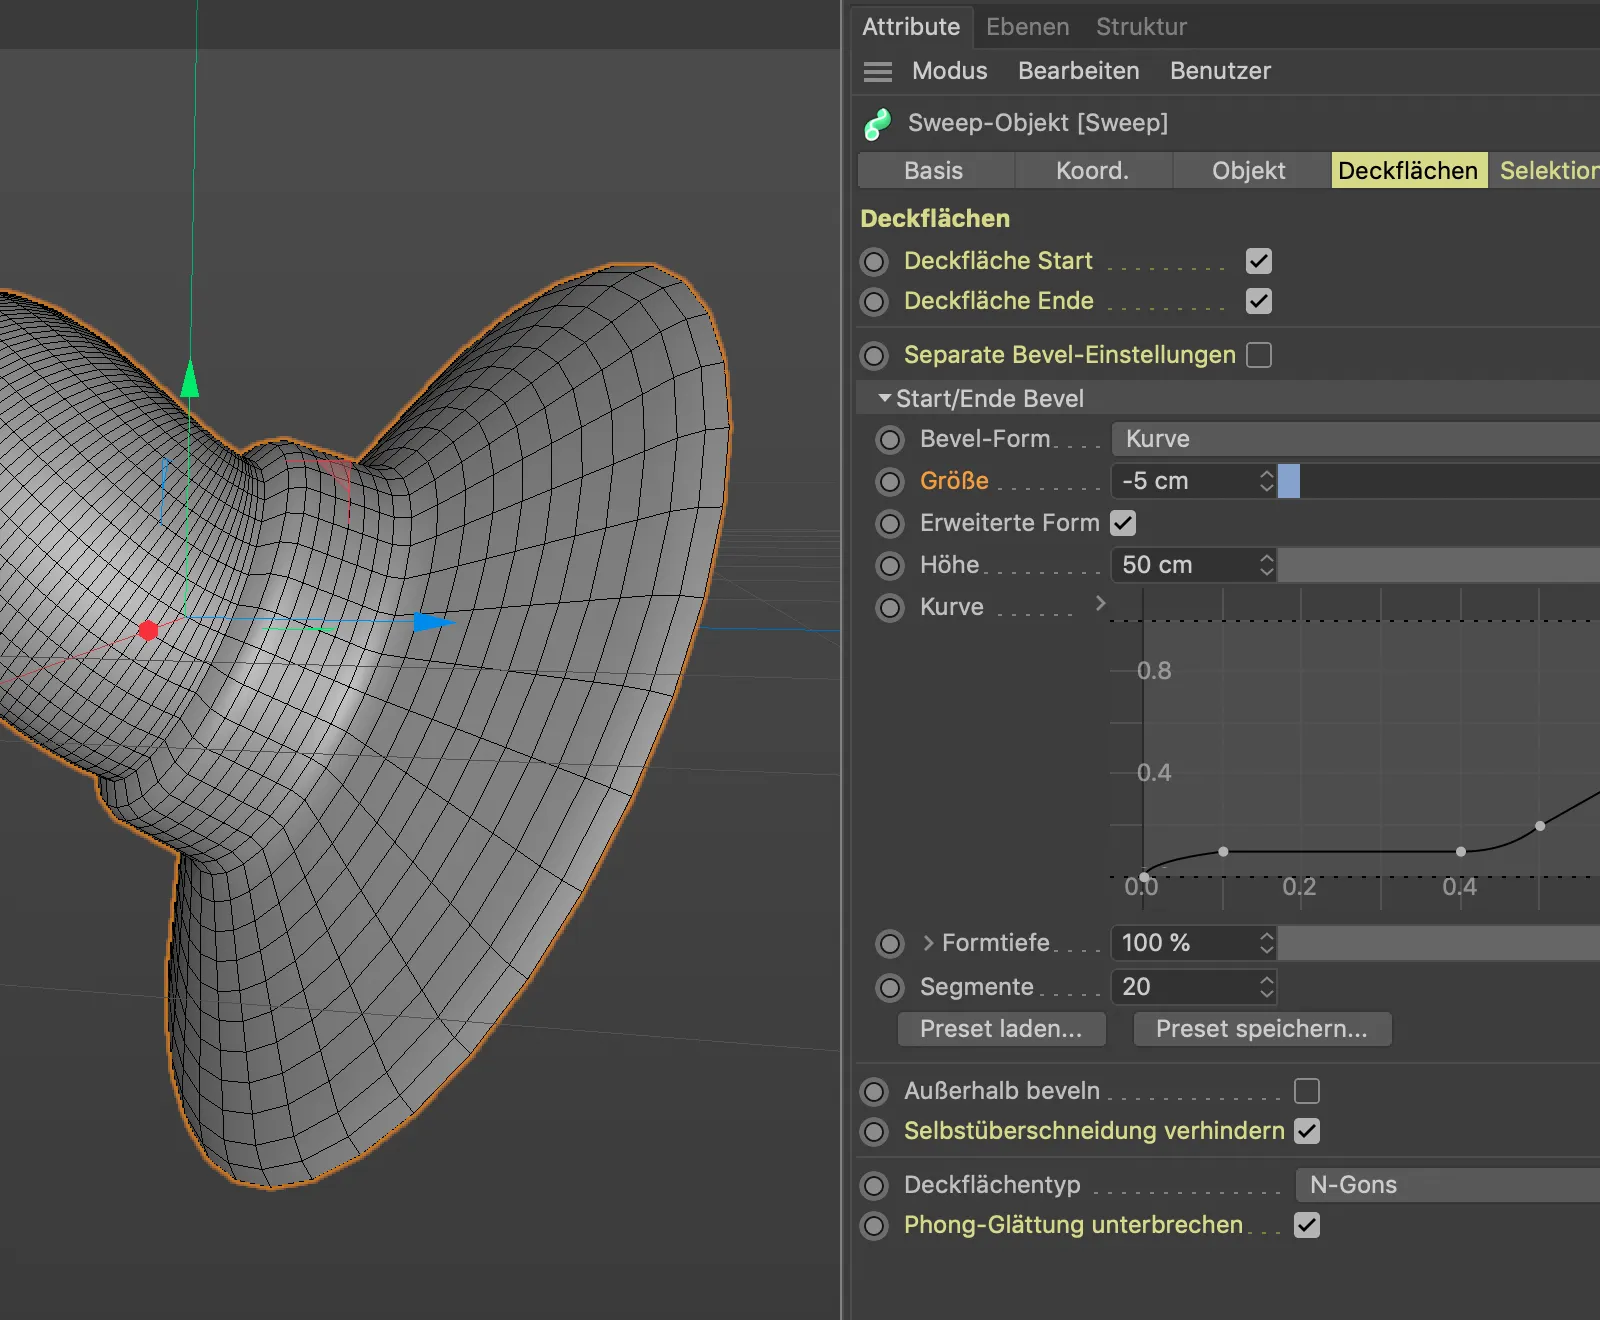The image size is (1600, 1320).
Task: Click animation dot for Erweiterte Form
Action: coord(890,524)
